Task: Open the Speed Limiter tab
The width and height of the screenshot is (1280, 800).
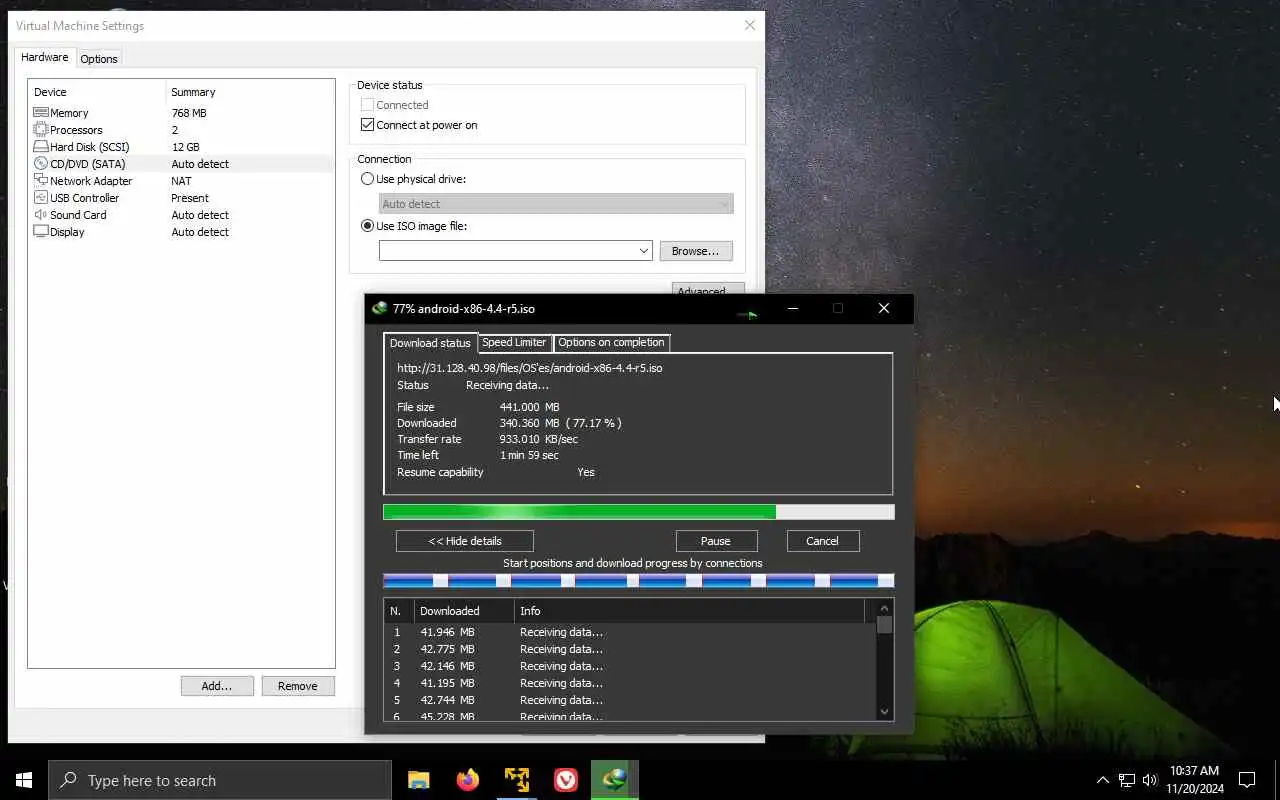Action: pyautogui.click(x=514, y=342)
